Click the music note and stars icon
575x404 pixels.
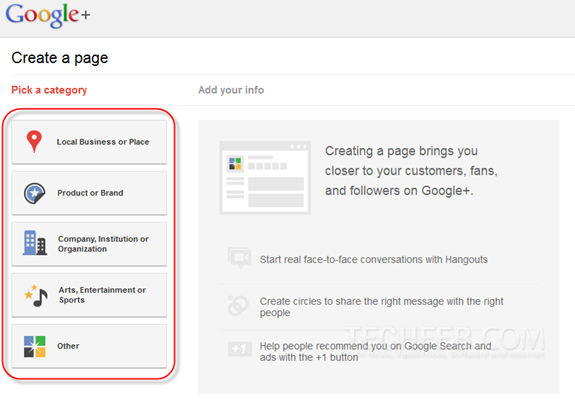pos(36,295)
